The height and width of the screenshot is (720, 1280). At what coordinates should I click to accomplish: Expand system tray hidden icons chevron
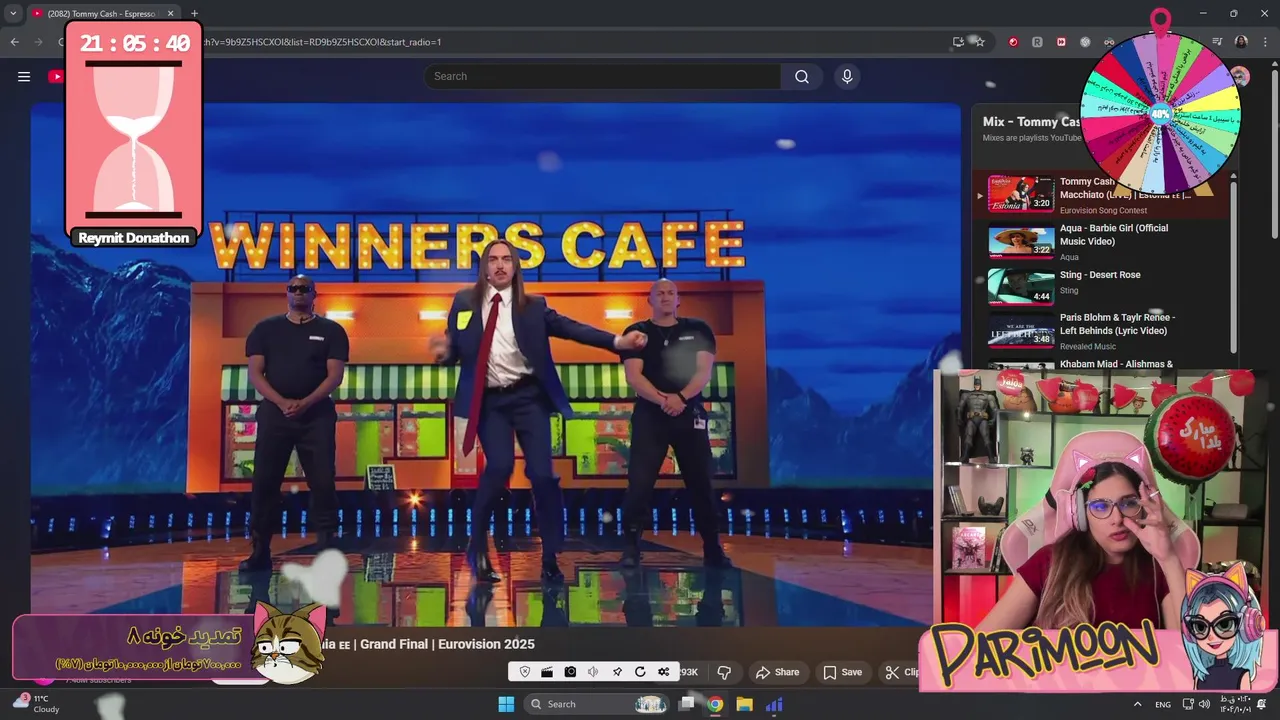coord(1137,704)
